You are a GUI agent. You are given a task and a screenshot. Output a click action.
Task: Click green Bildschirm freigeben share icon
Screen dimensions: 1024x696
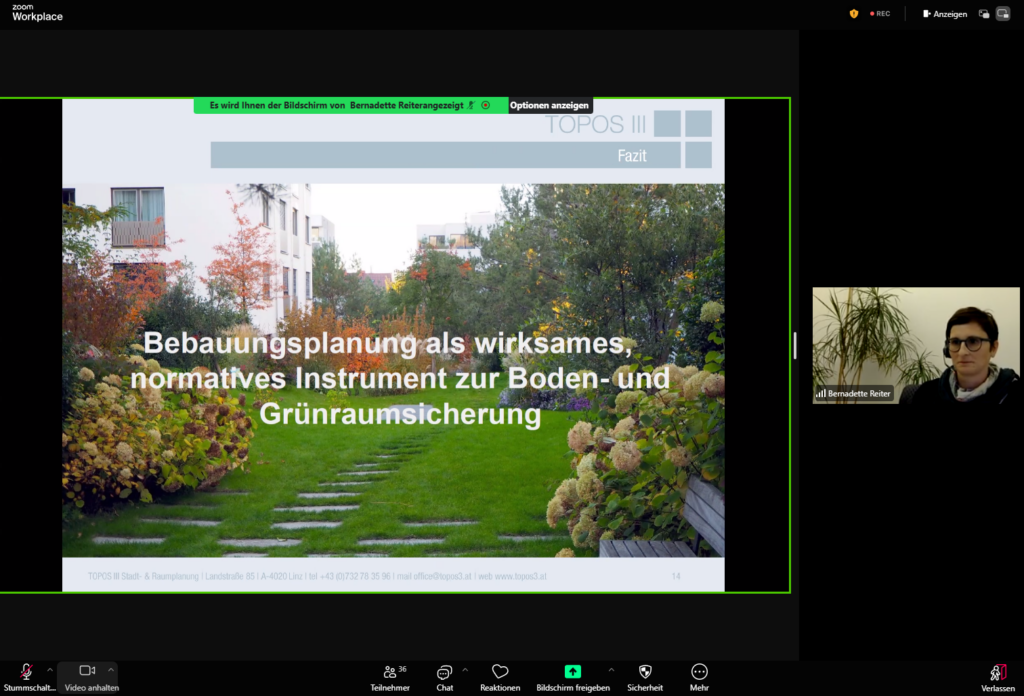pyautogui.click(x=572, y=672)
